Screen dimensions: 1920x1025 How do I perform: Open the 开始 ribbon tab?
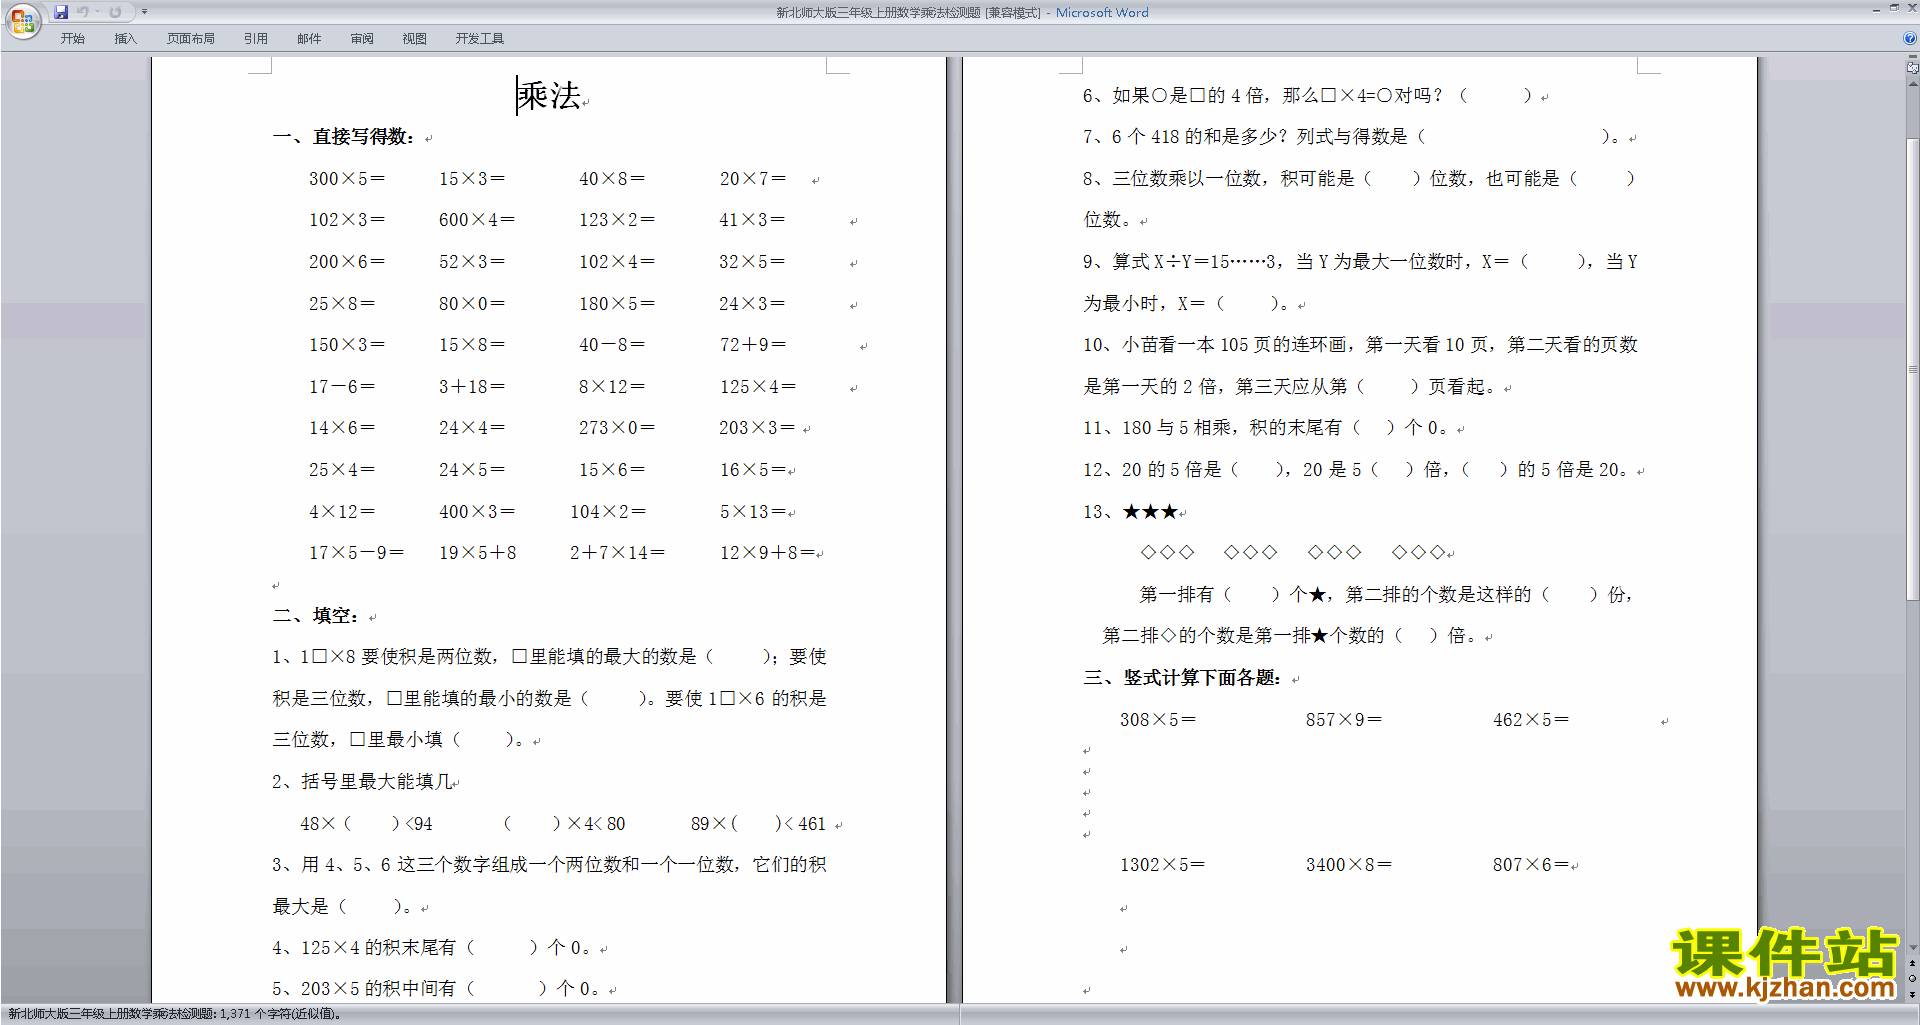[72, 38]
